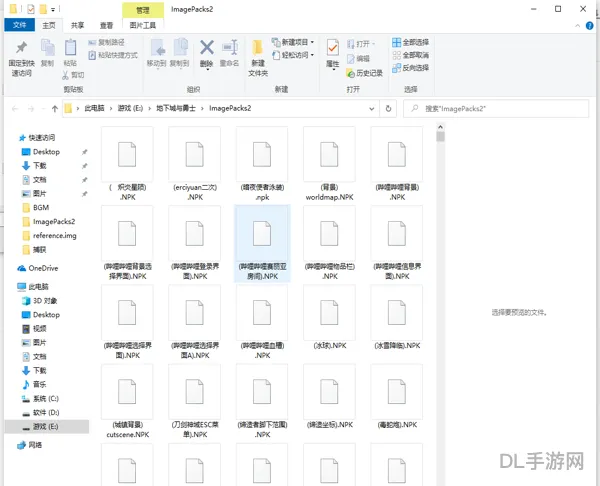The height and width of the screenshot is (486, 600).
Task: Click the Copy To (复制到) icon
Action: click(x=180, y=48)
